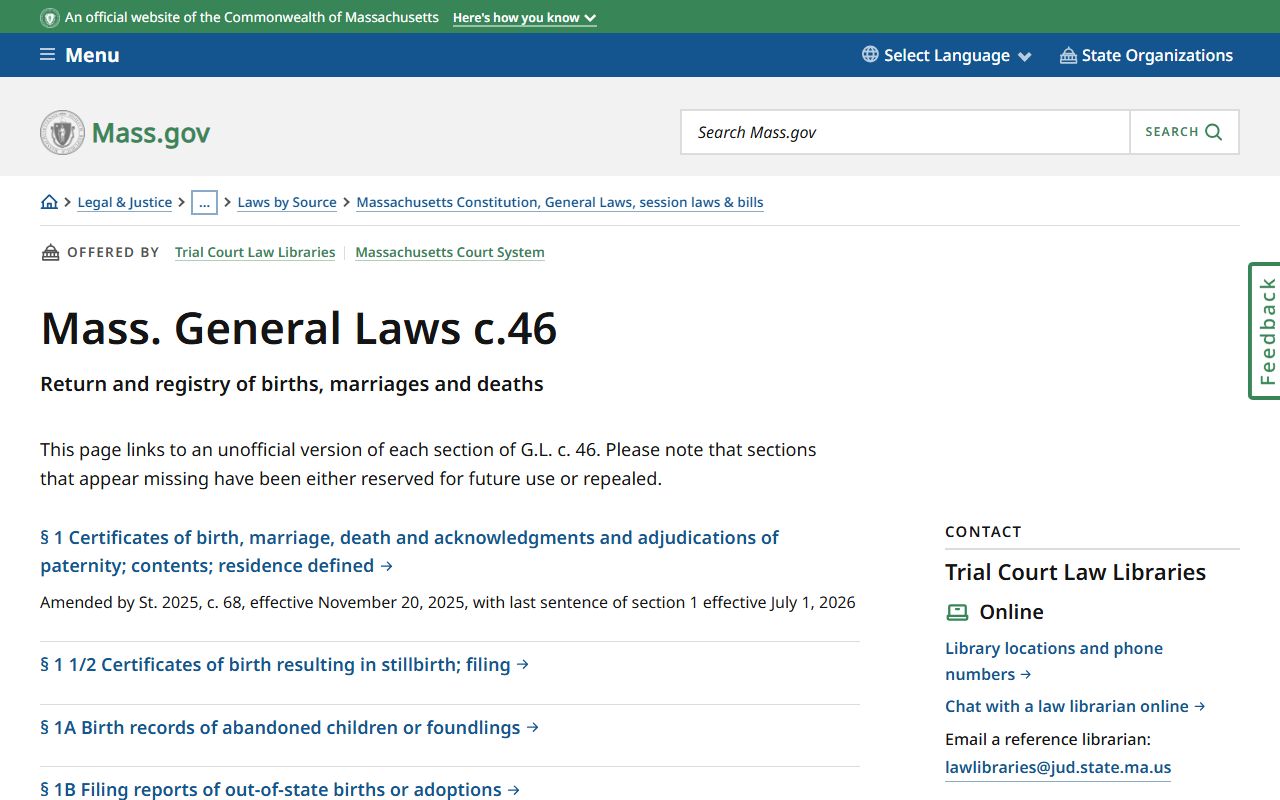The width and height of the screenshot is (1280, 800).
Task: Click the SEARCH button
Action: coord(1184,132)
